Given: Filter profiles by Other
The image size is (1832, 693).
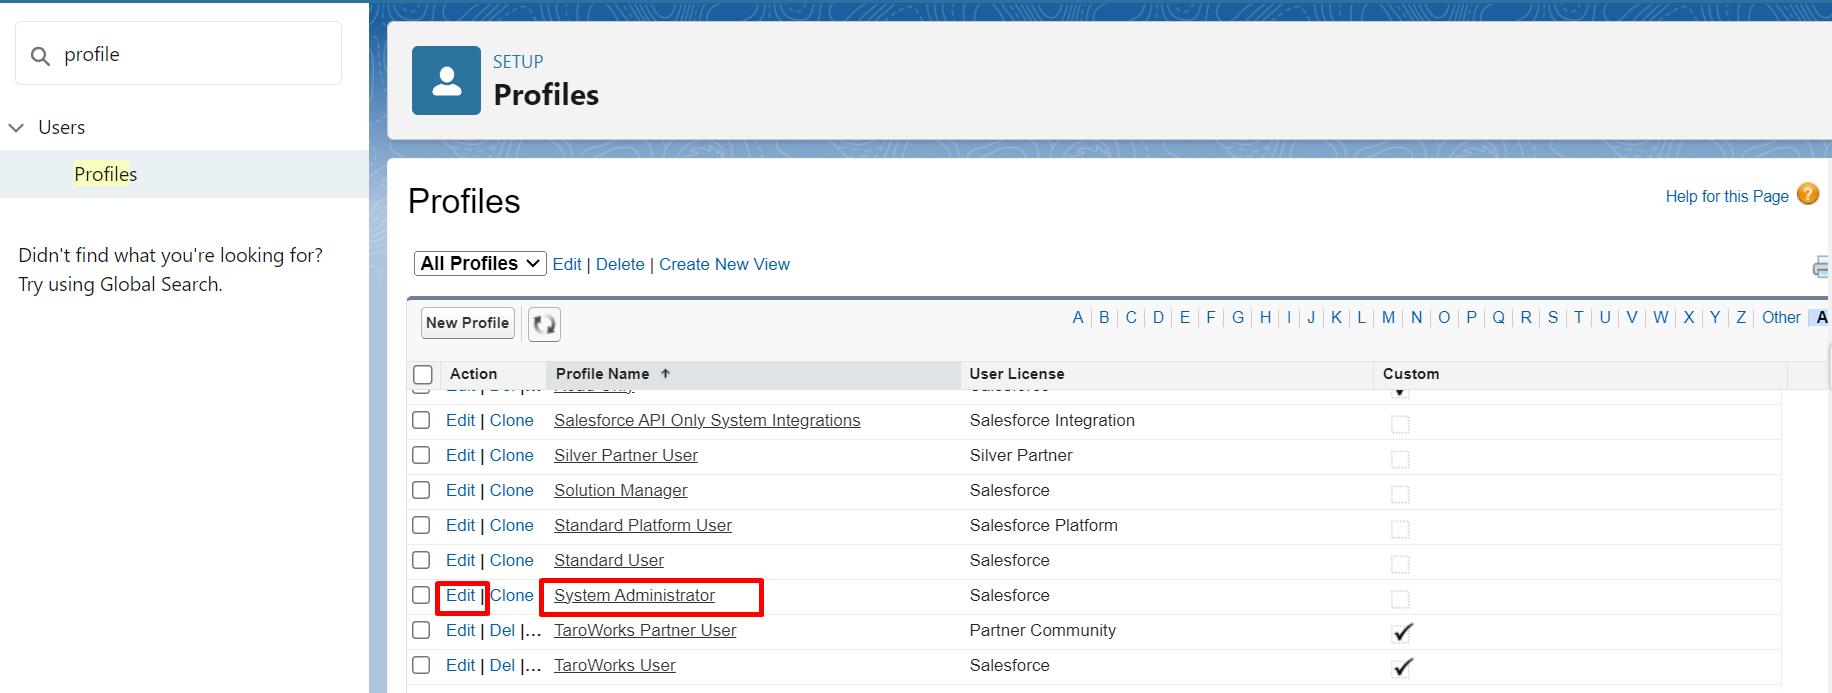Looking at the screenshot, I should tap(1780, 318).
